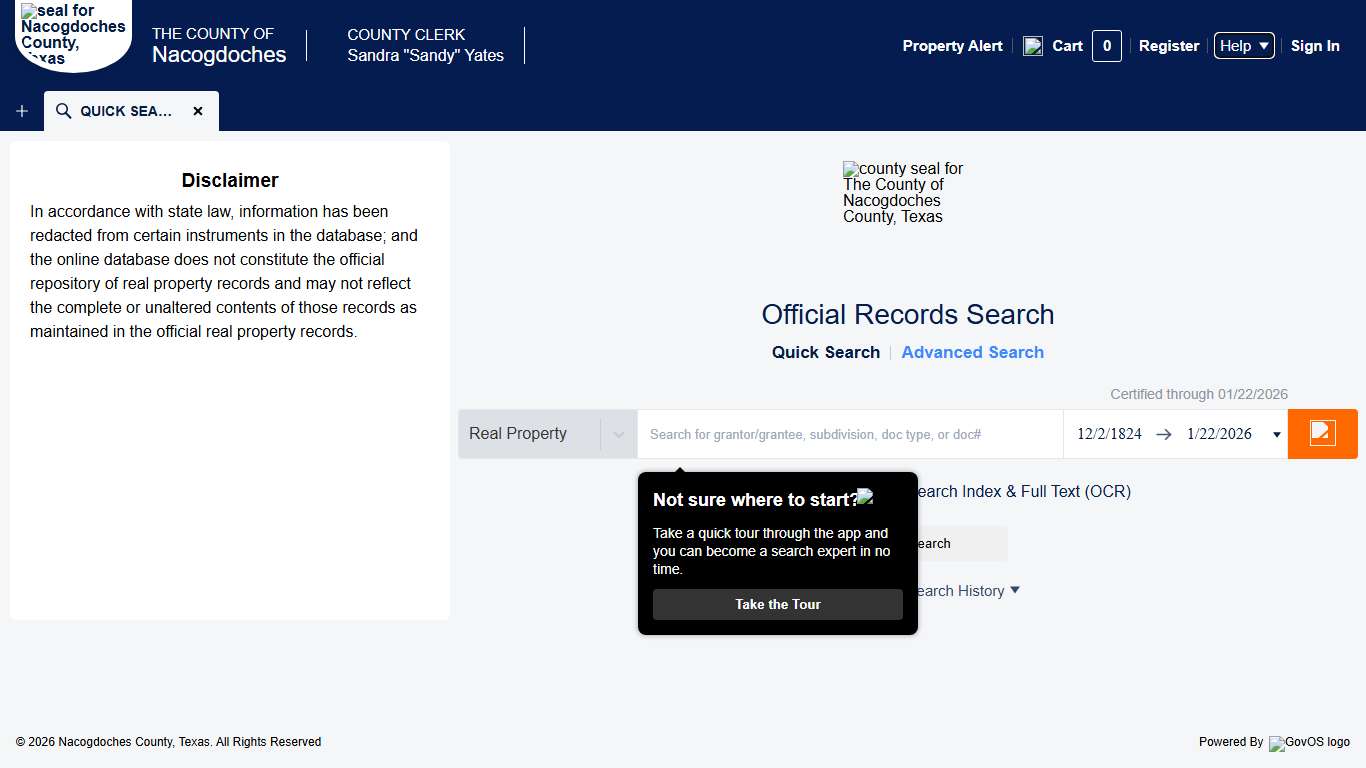Click the magnifying glass on the QUICK SEARCH tab
Viewport: 1366px width, 768px height.
(62, 111)
